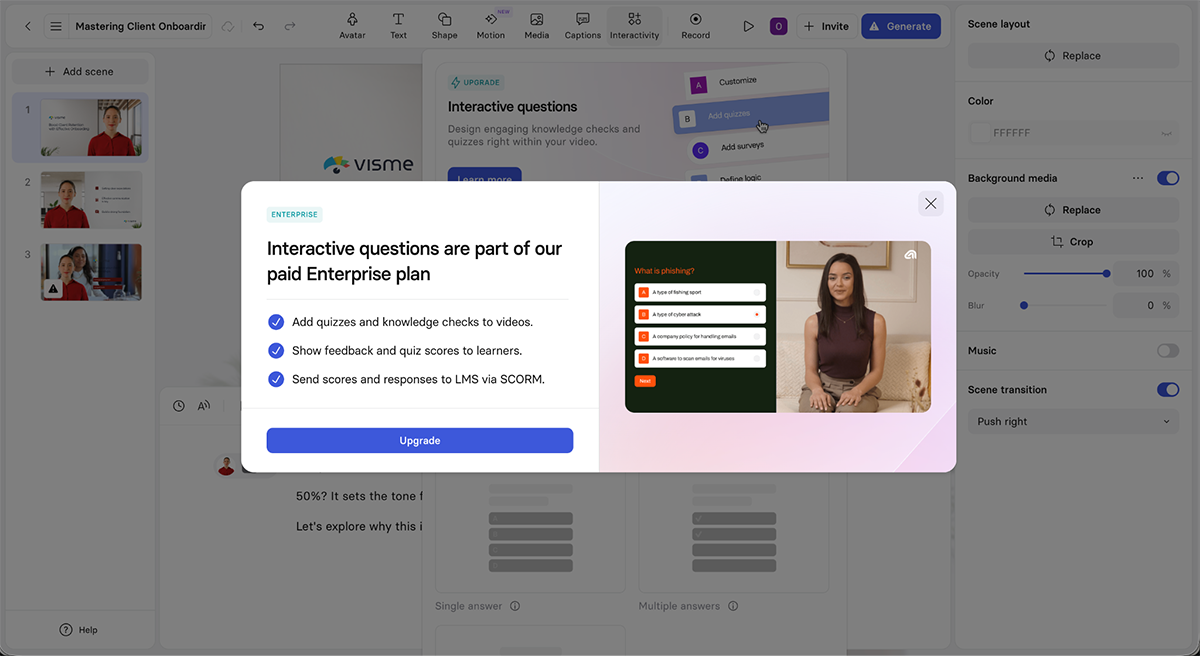Toggle the Music switch
The width and height of the screenshot is (1200, 656).
click(x=1168, y=351)
